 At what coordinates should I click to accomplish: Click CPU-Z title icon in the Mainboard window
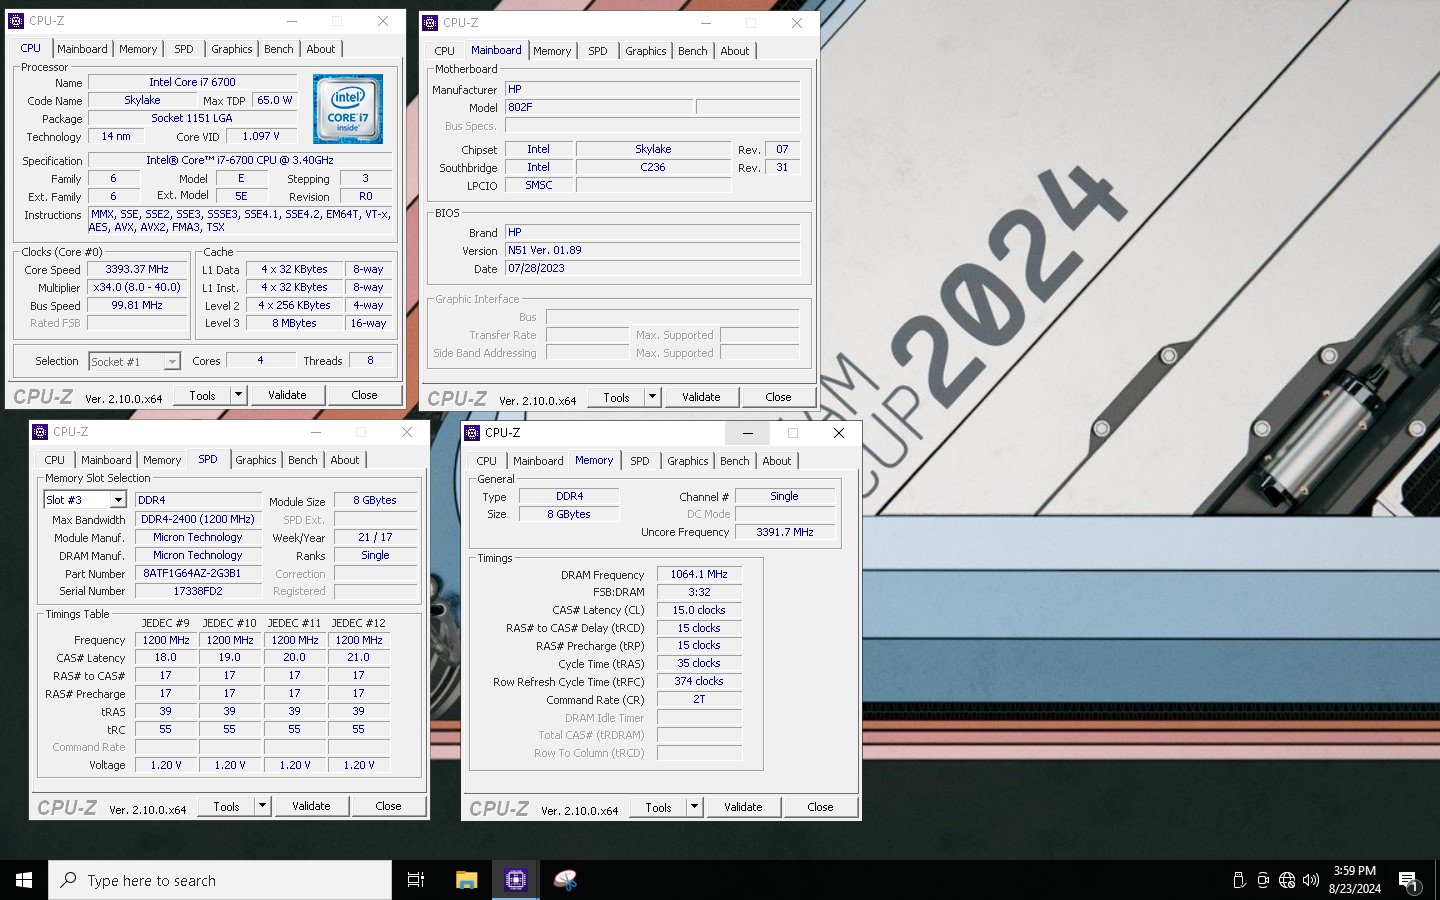430,23
